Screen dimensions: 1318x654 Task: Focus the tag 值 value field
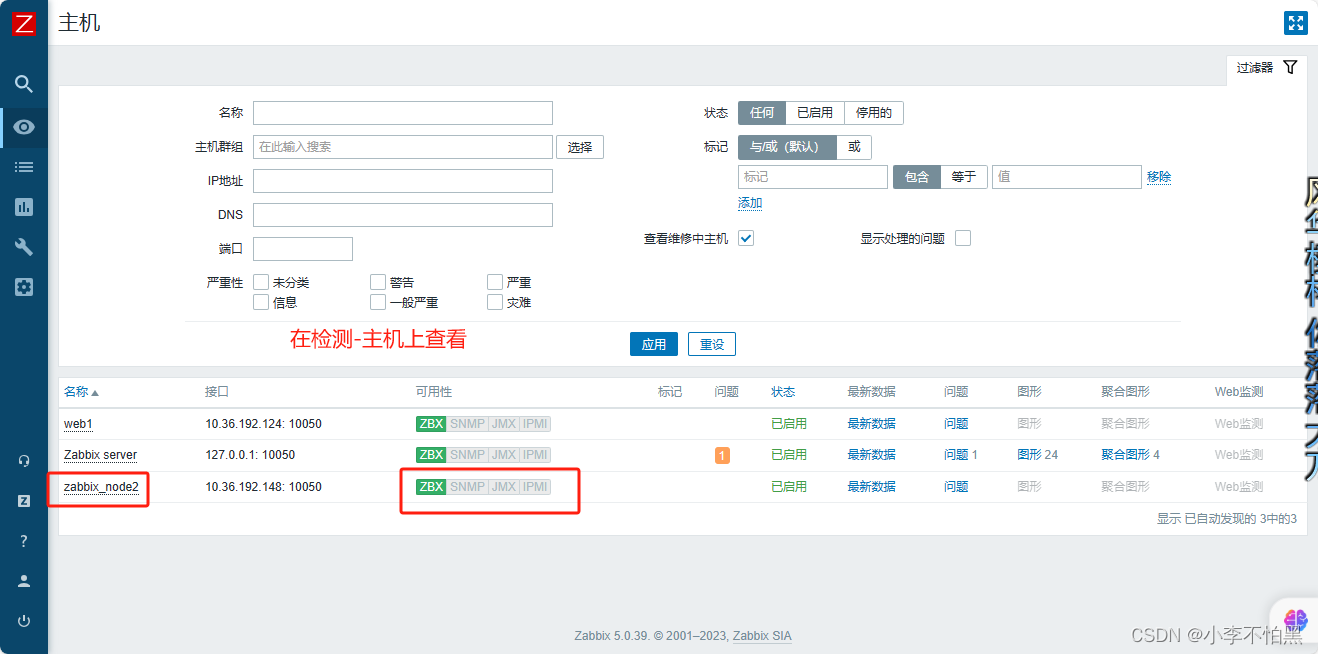click(1067, 177)
